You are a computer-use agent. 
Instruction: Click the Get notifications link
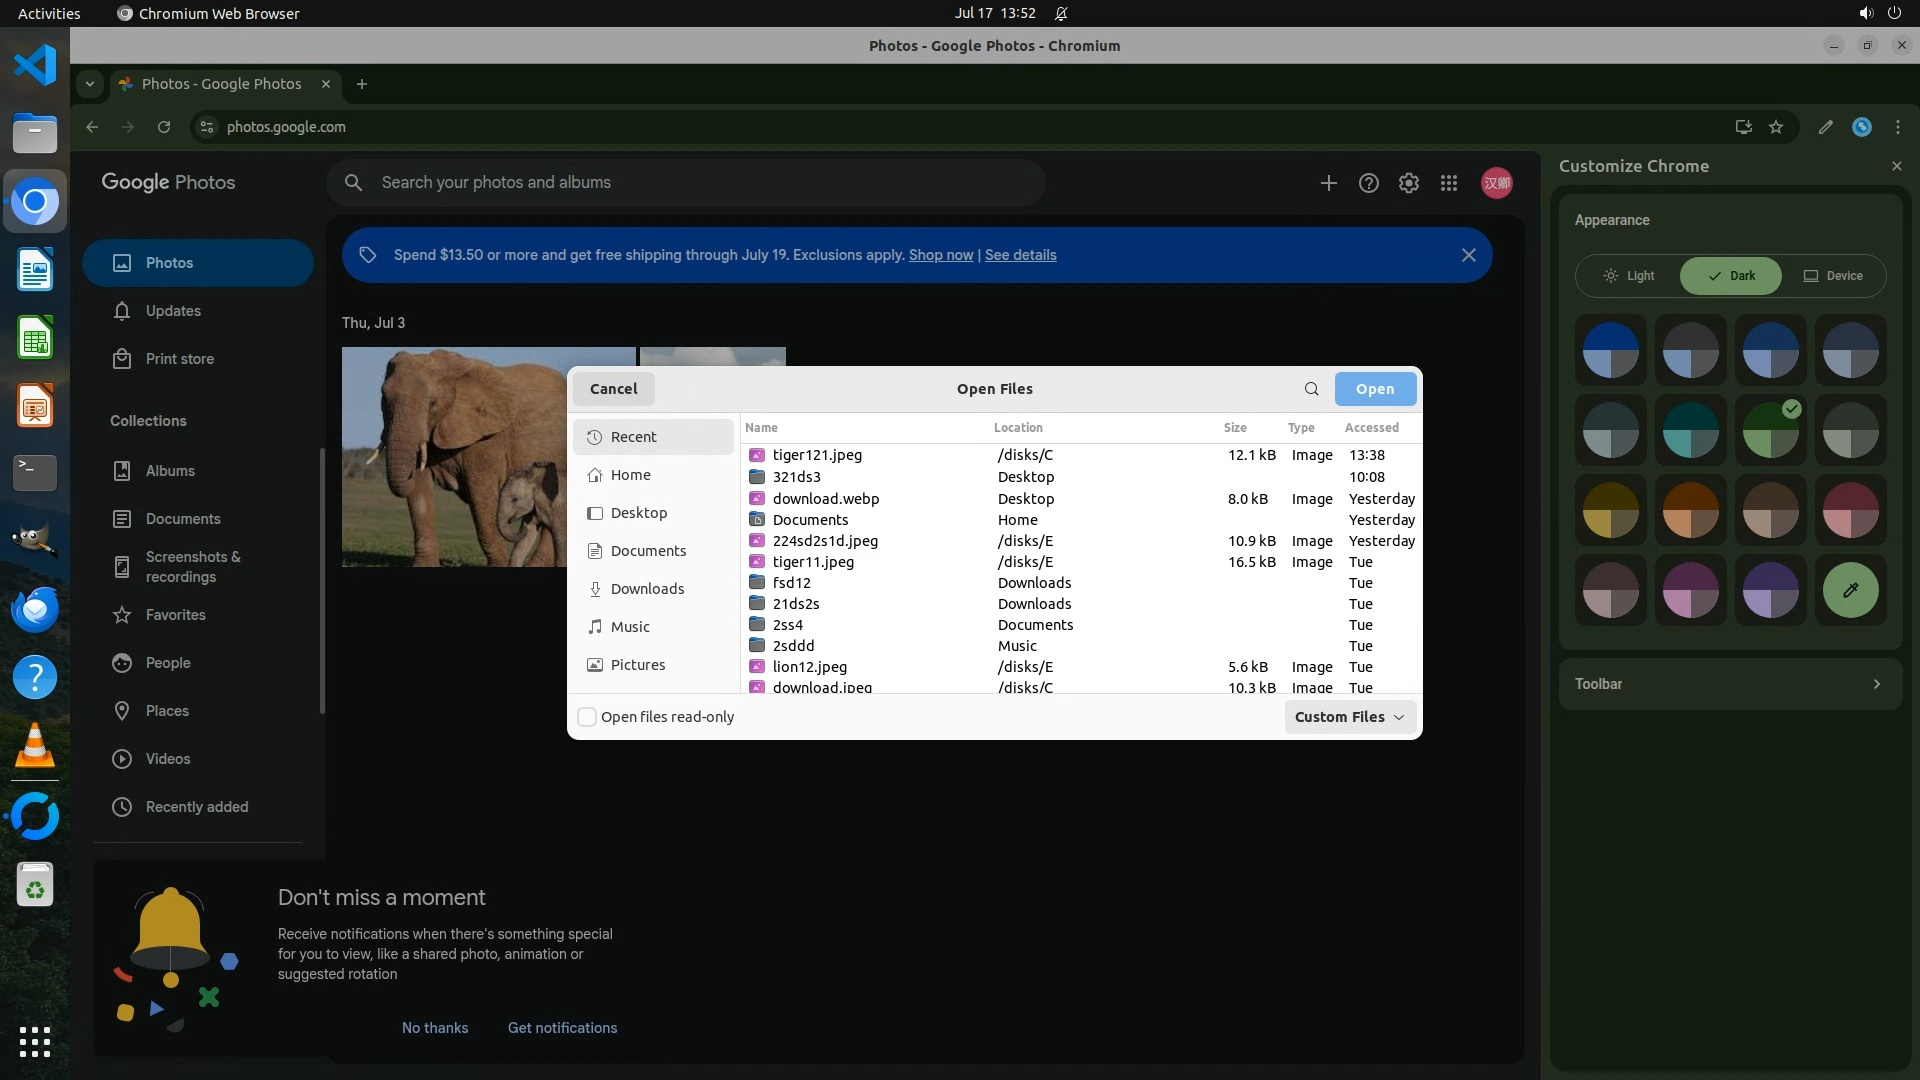click(x=562, y=1028)
